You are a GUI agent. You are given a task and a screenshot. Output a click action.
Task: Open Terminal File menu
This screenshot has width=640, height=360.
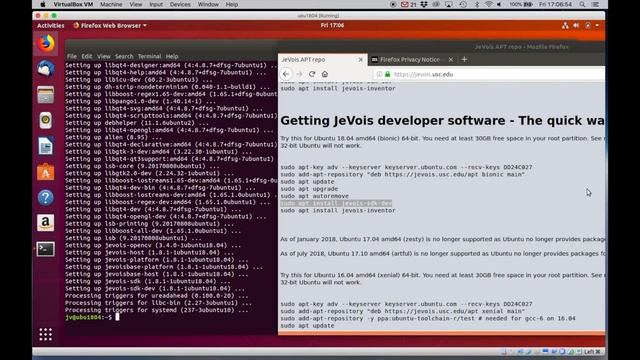72,56
